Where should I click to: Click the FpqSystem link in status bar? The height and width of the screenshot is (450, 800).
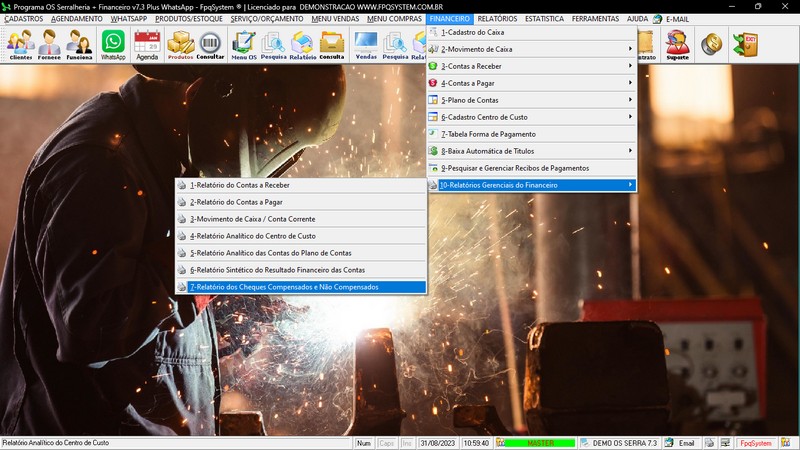coord(754,443)
